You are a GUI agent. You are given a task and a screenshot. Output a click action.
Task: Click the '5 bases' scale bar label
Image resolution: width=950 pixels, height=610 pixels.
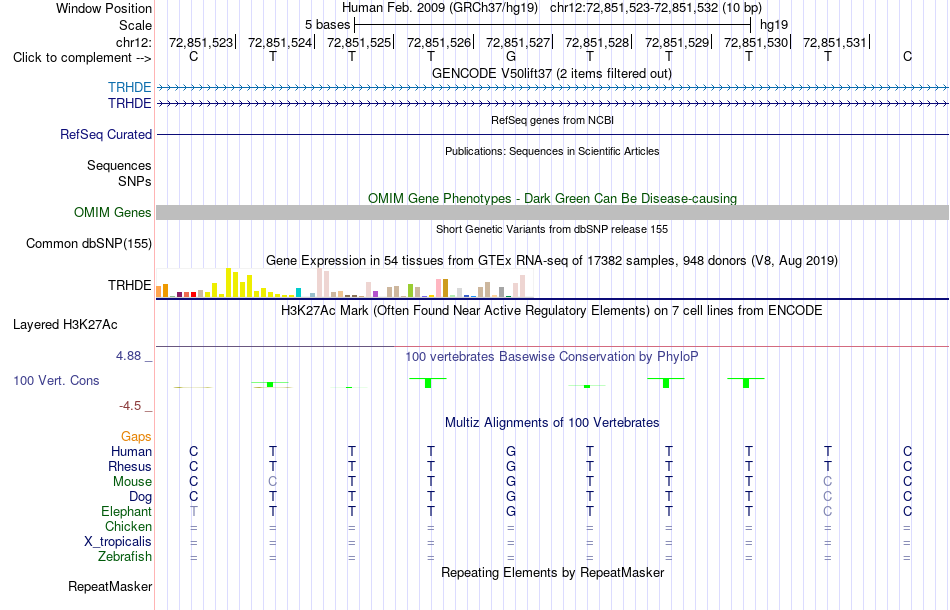(x=327, y=25)
